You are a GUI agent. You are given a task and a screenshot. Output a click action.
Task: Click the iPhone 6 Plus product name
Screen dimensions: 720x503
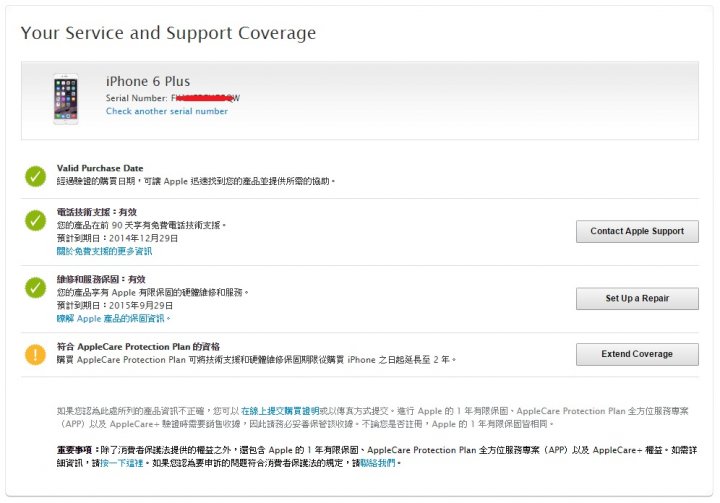(148, 81)
